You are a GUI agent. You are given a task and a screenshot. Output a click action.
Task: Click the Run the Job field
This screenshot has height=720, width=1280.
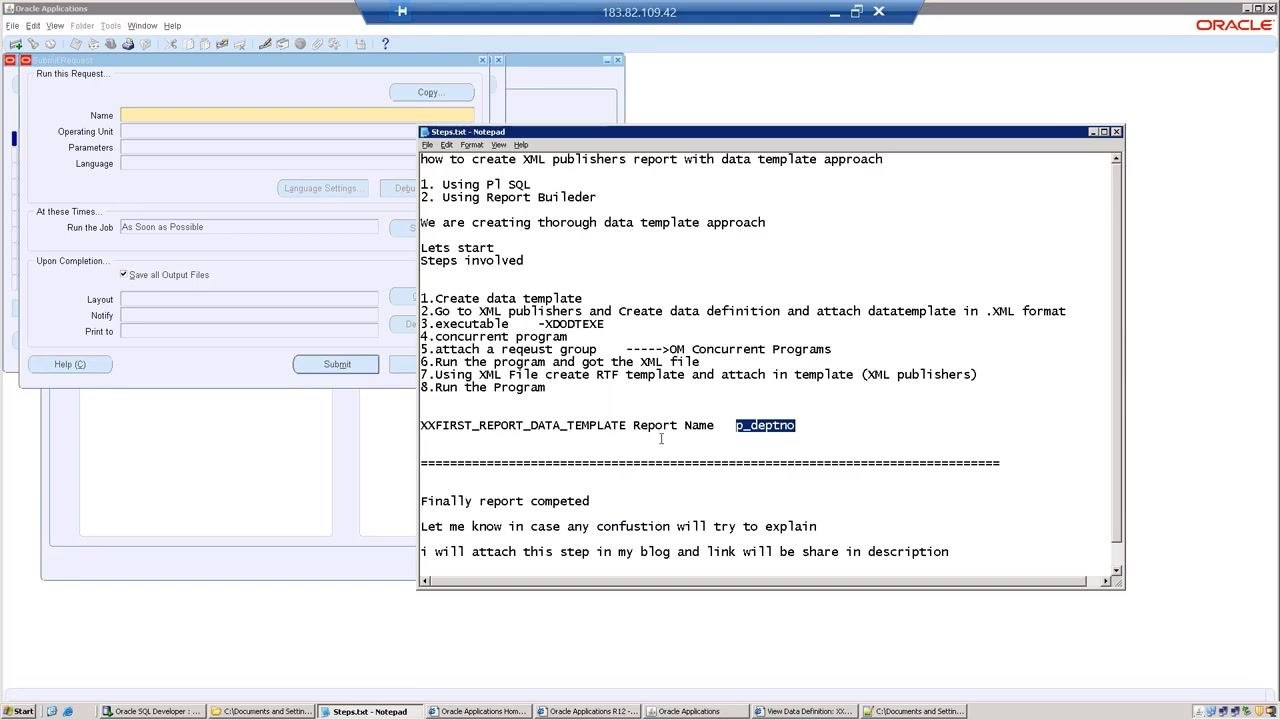pos(249,227)
